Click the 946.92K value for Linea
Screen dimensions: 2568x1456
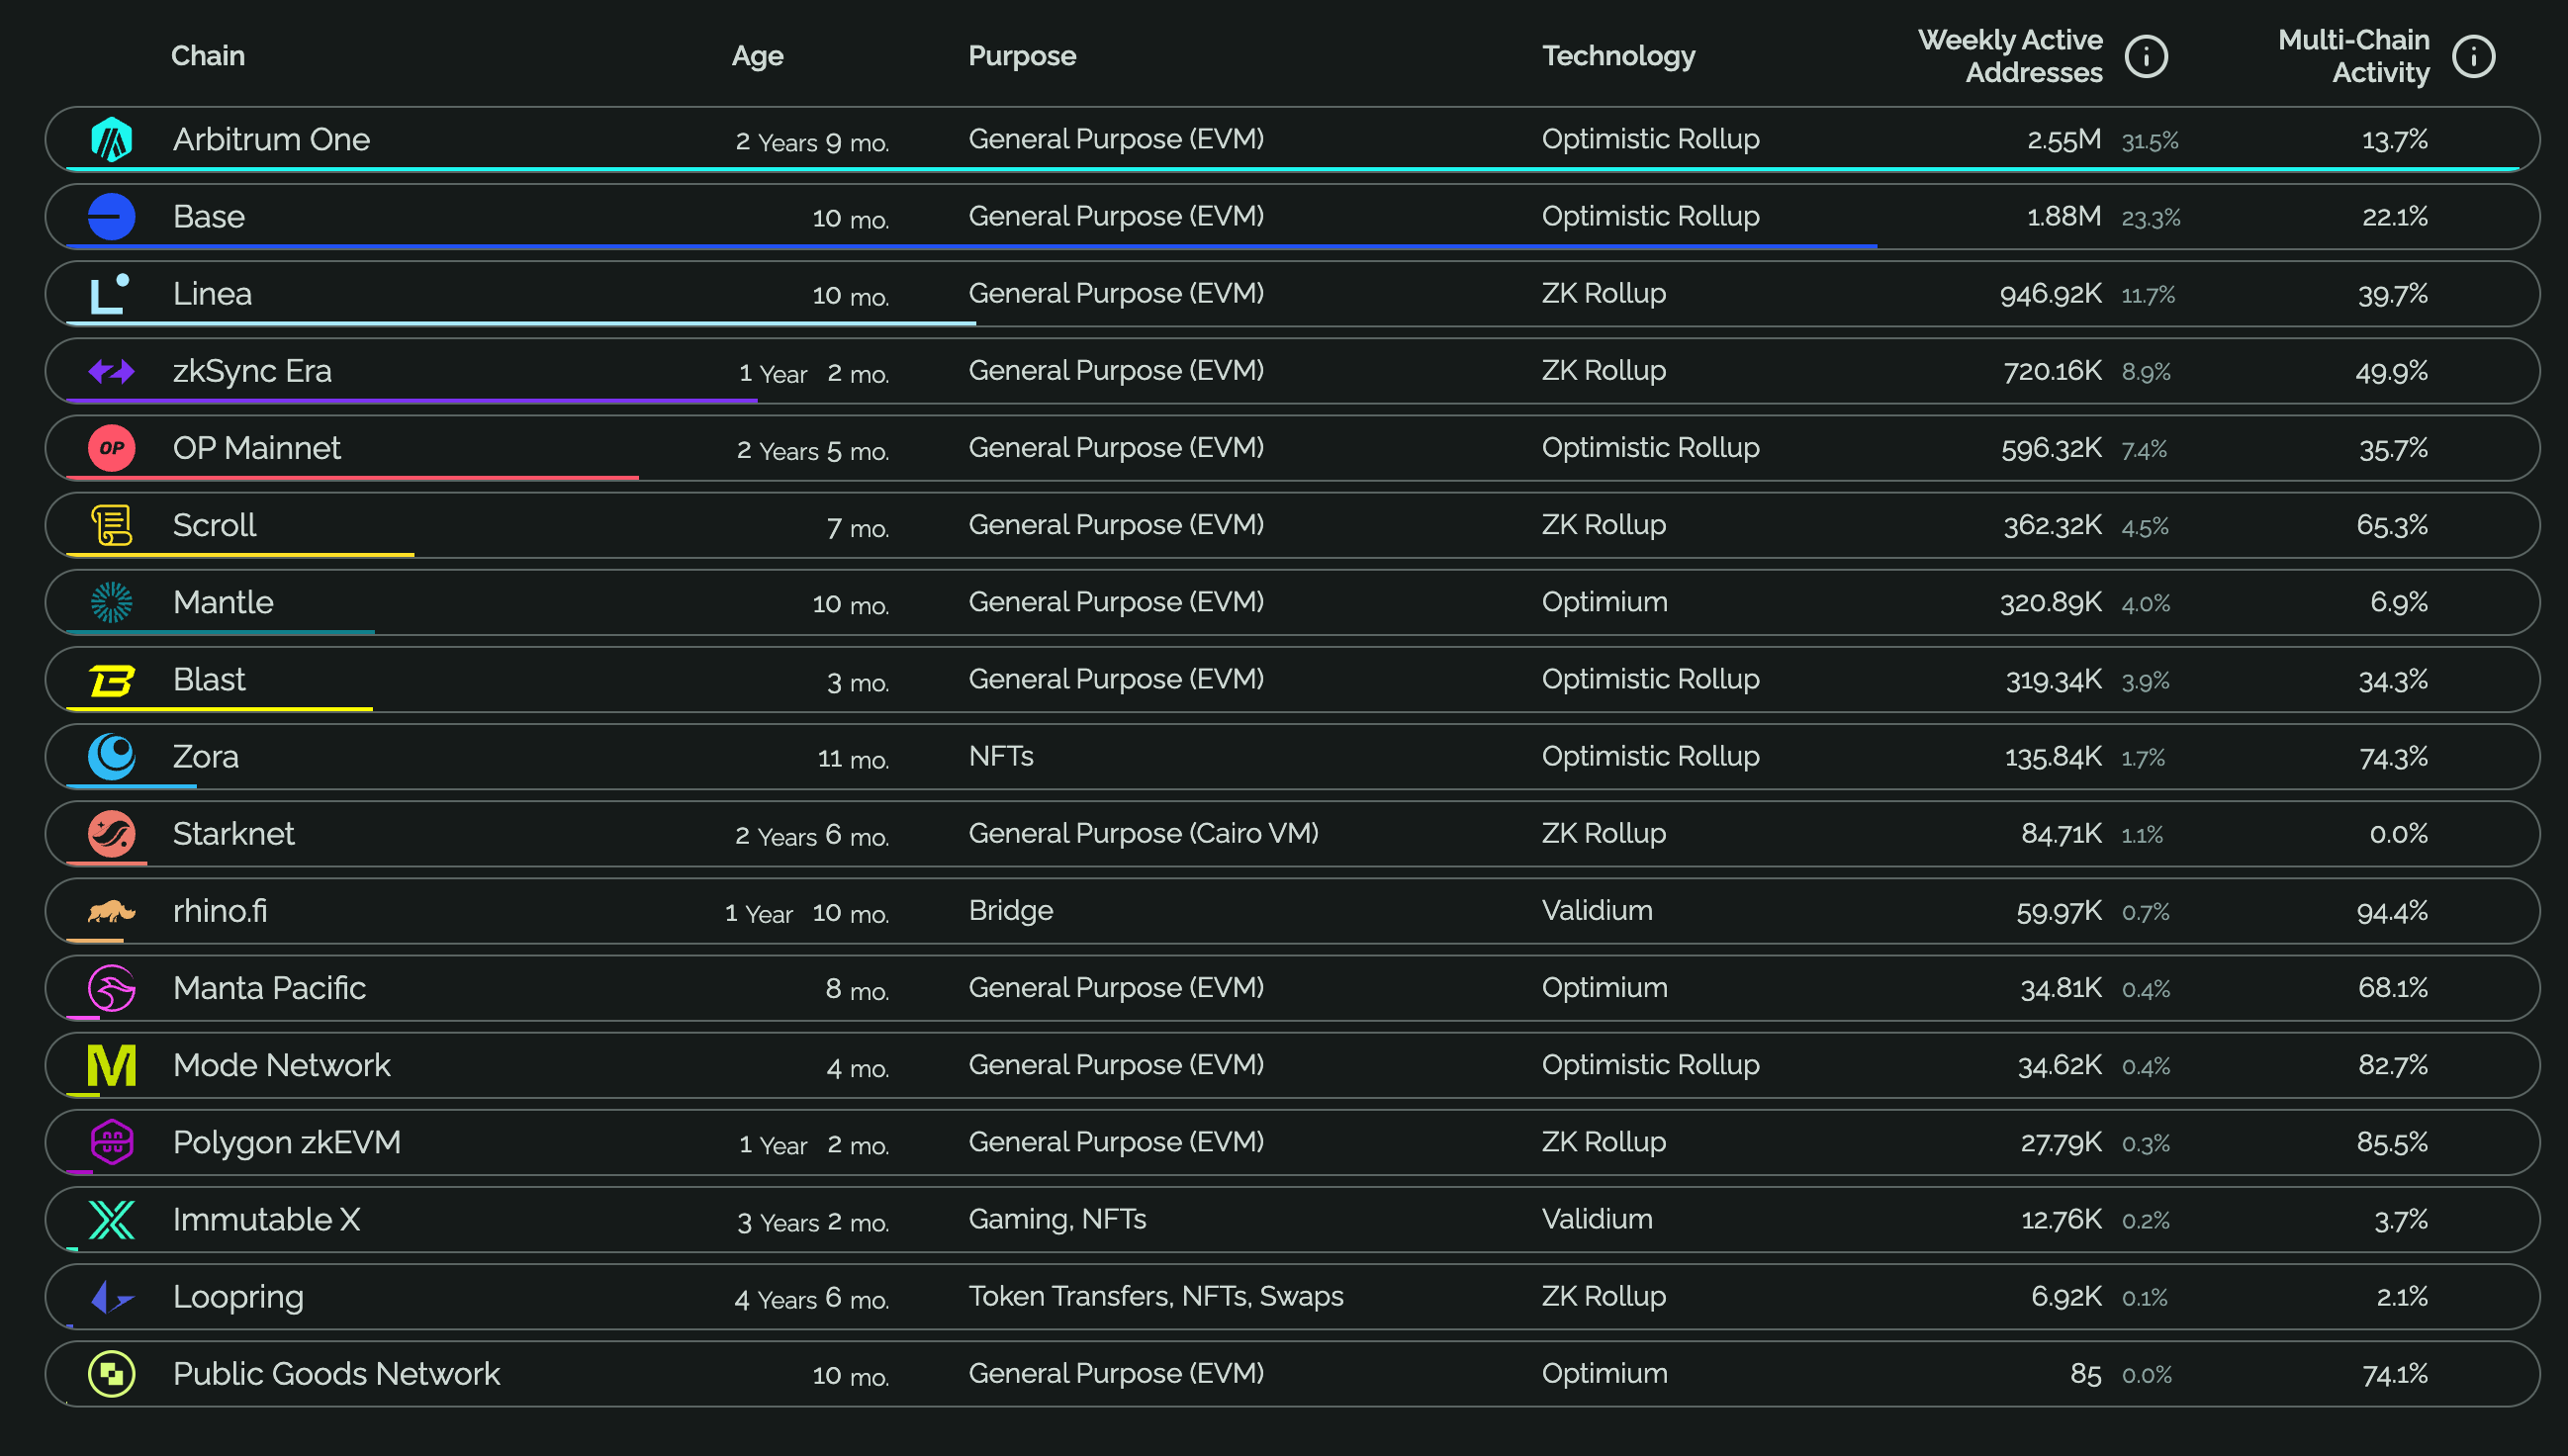[2050, 294]
